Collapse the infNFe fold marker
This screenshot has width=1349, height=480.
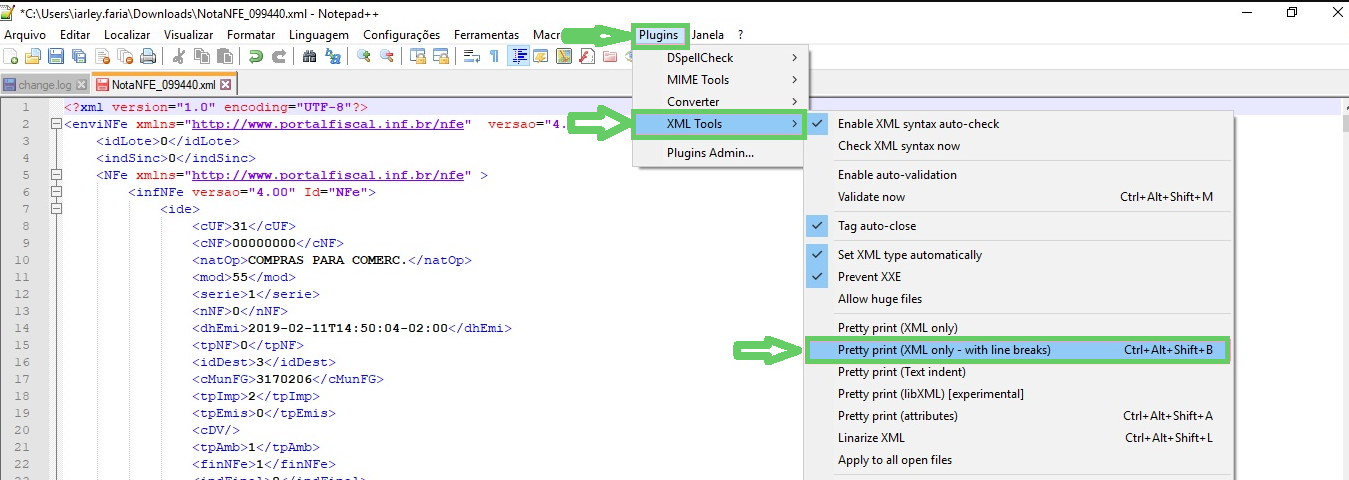pyautogui.click(x=56, y=192)
